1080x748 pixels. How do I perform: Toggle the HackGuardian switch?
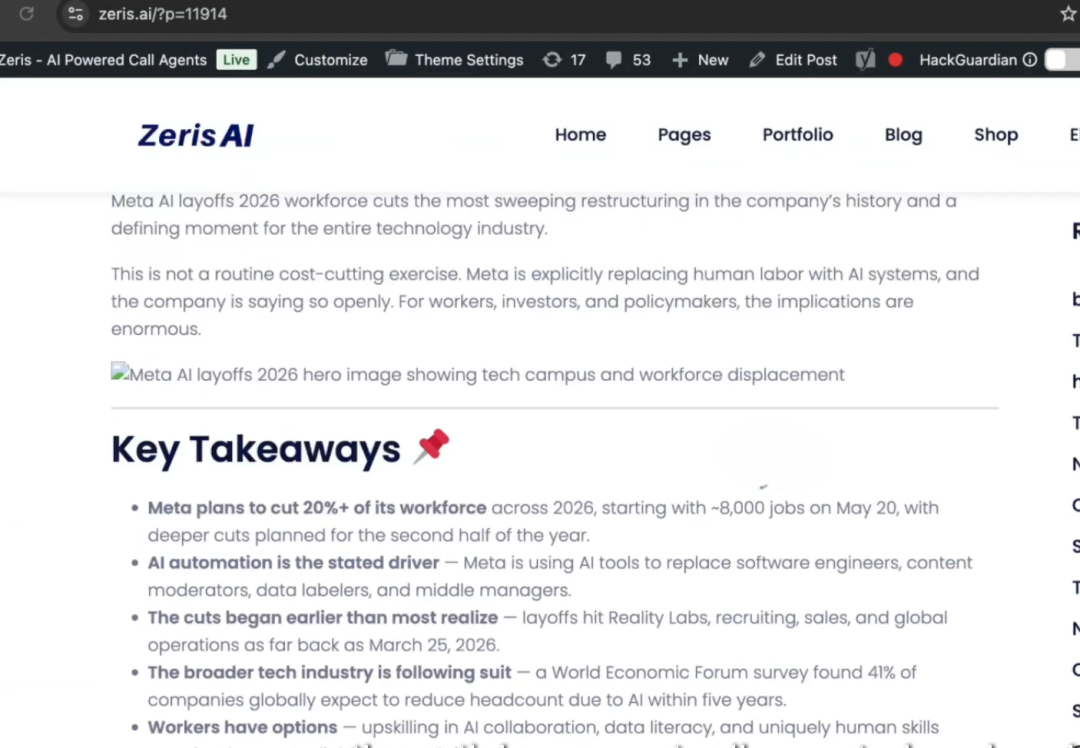pyautogui.click(x=1062, y=60)
